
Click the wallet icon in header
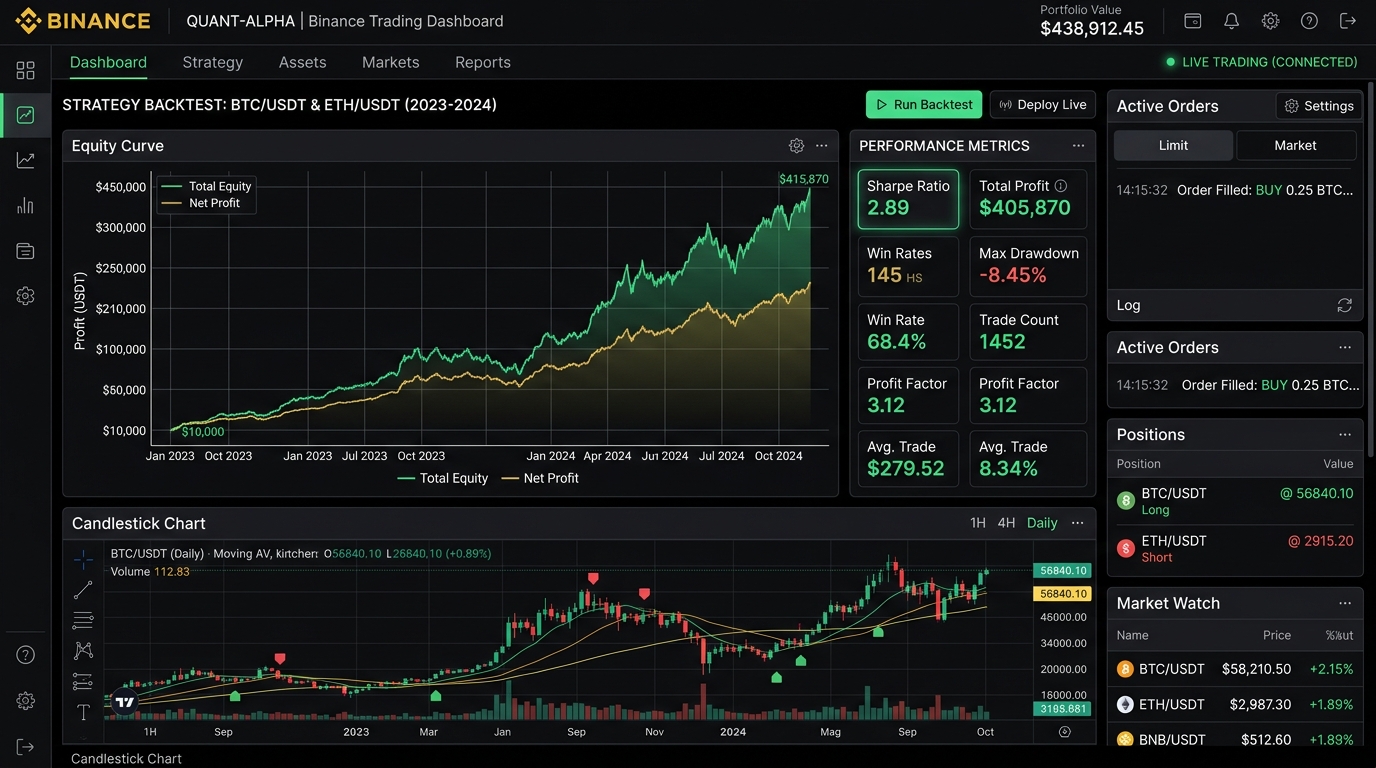[1192, 21]
